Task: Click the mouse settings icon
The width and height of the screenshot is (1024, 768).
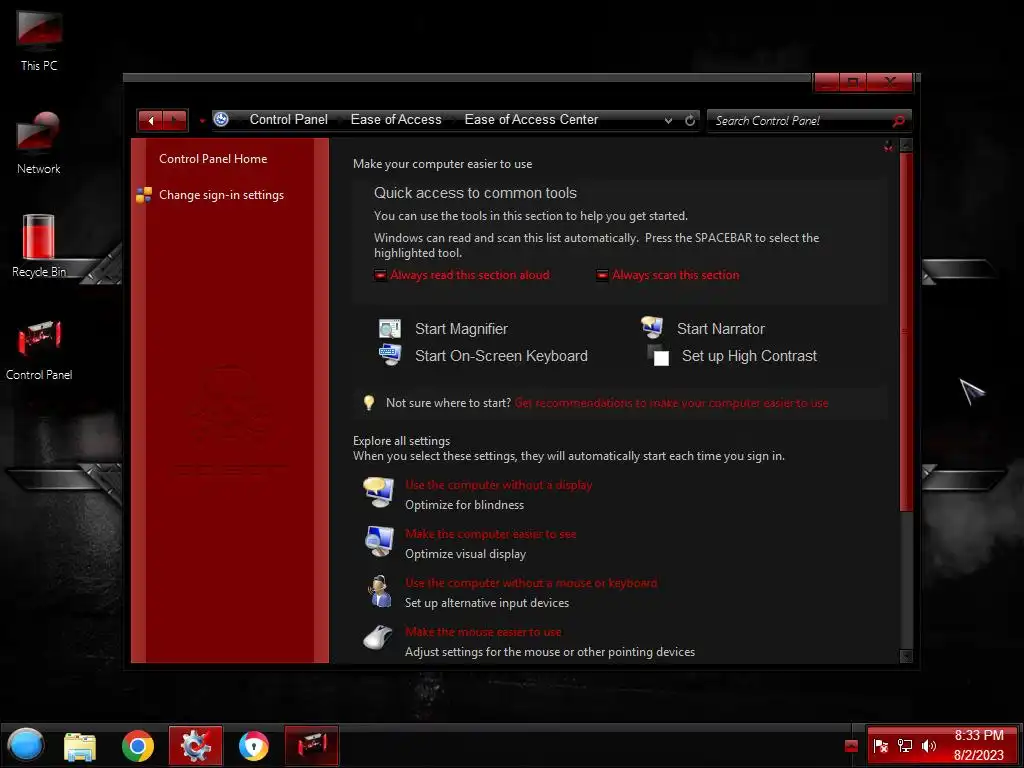Action: 378,637
